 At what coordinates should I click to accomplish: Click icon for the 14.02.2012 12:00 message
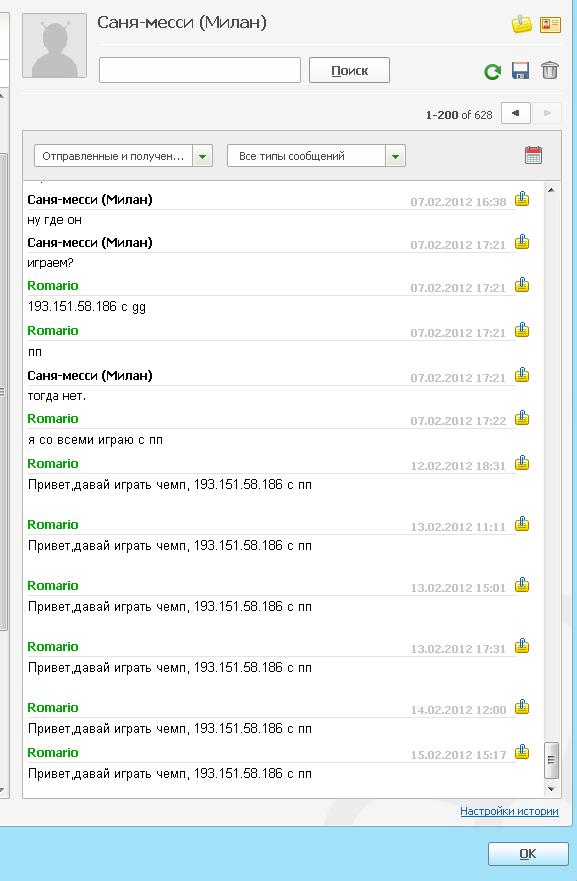(x=522, y=707)
